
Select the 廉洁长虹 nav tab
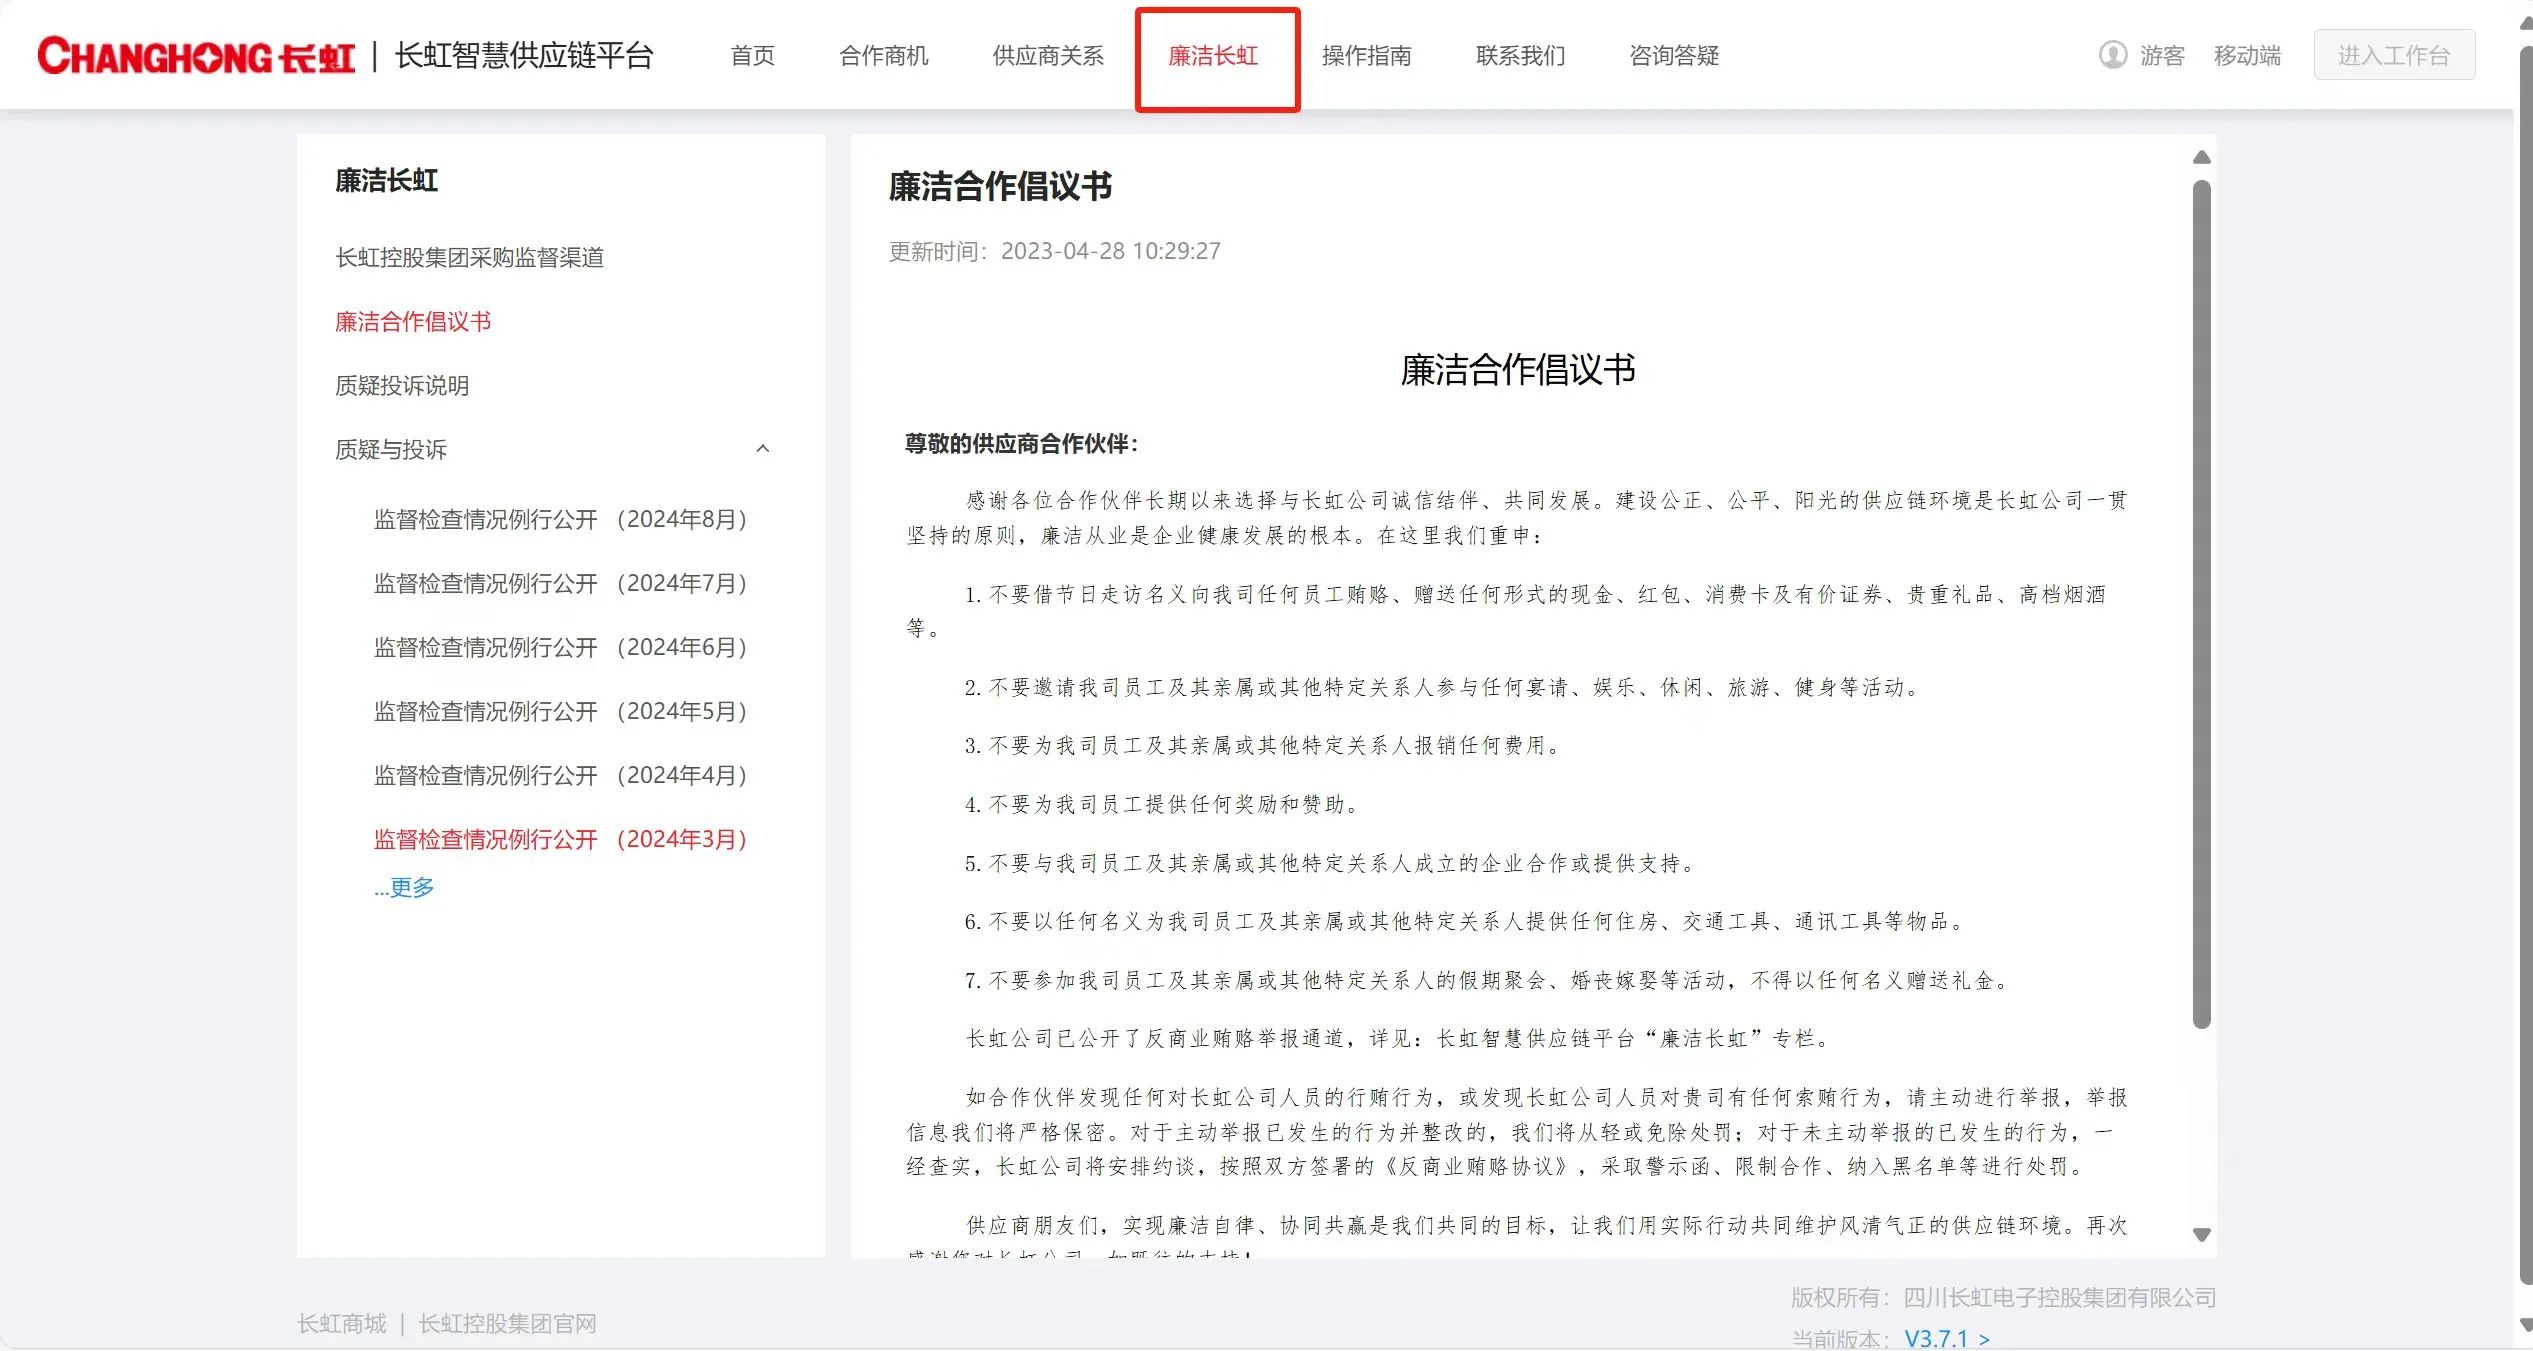(x=1213, y=56)
